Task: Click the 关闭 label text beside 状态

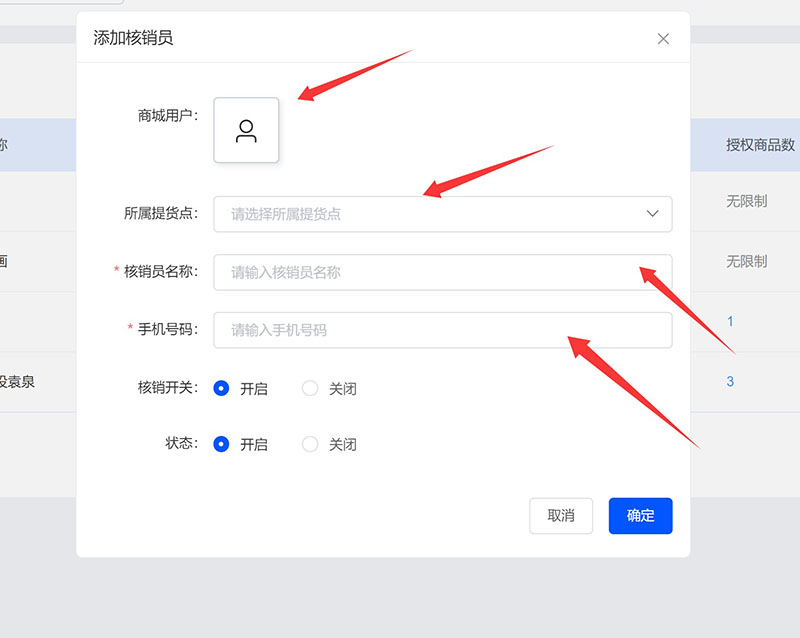Action: click(342, 445)
